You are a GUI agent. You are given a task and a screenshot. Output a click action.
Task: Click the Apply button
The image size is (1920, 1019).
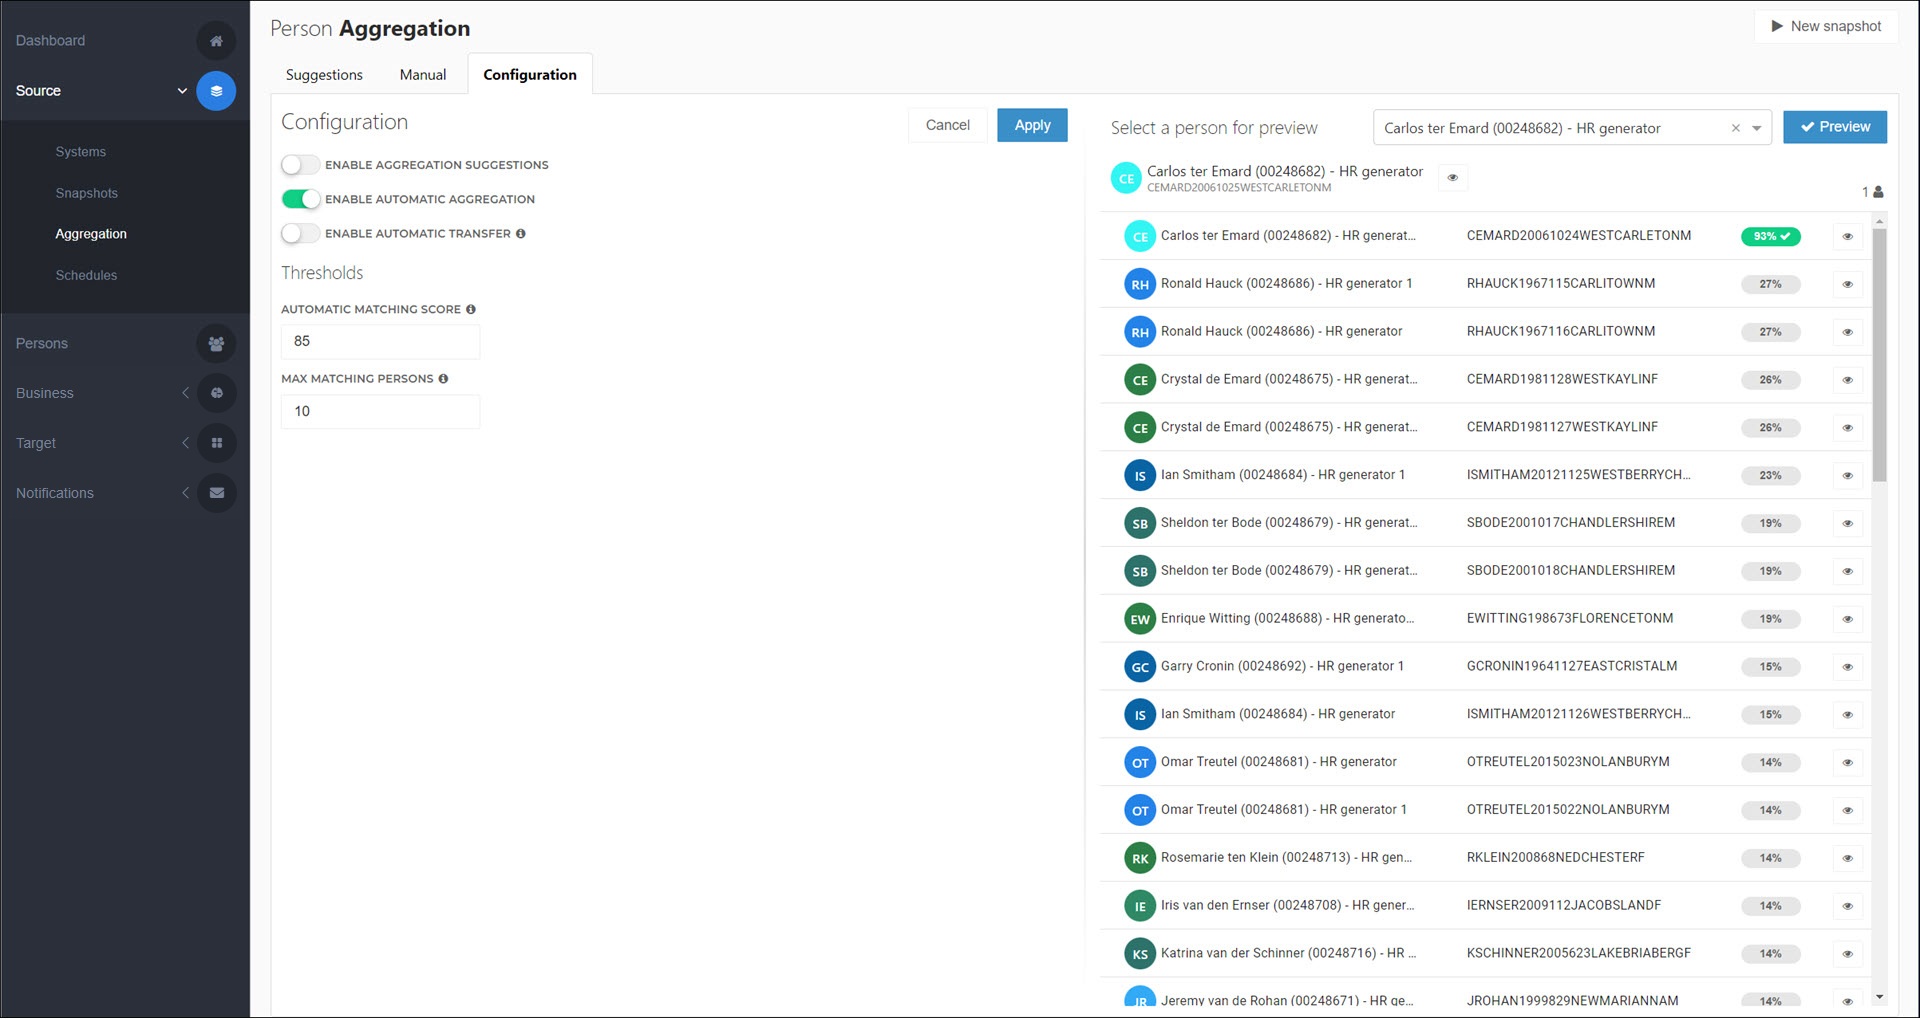(x=1032, y=125)
